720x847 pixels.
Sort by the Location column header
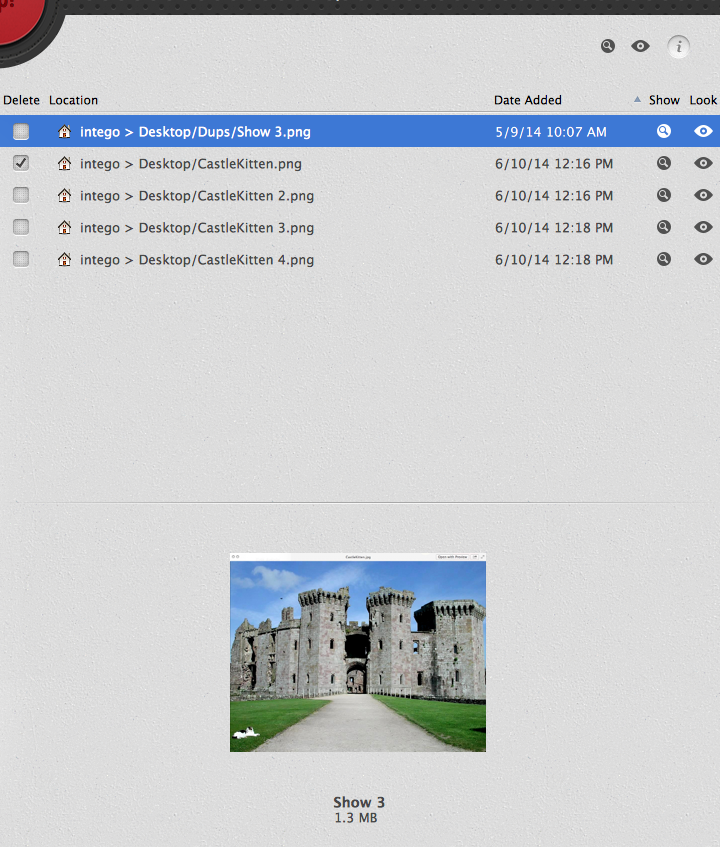point(73,100)
